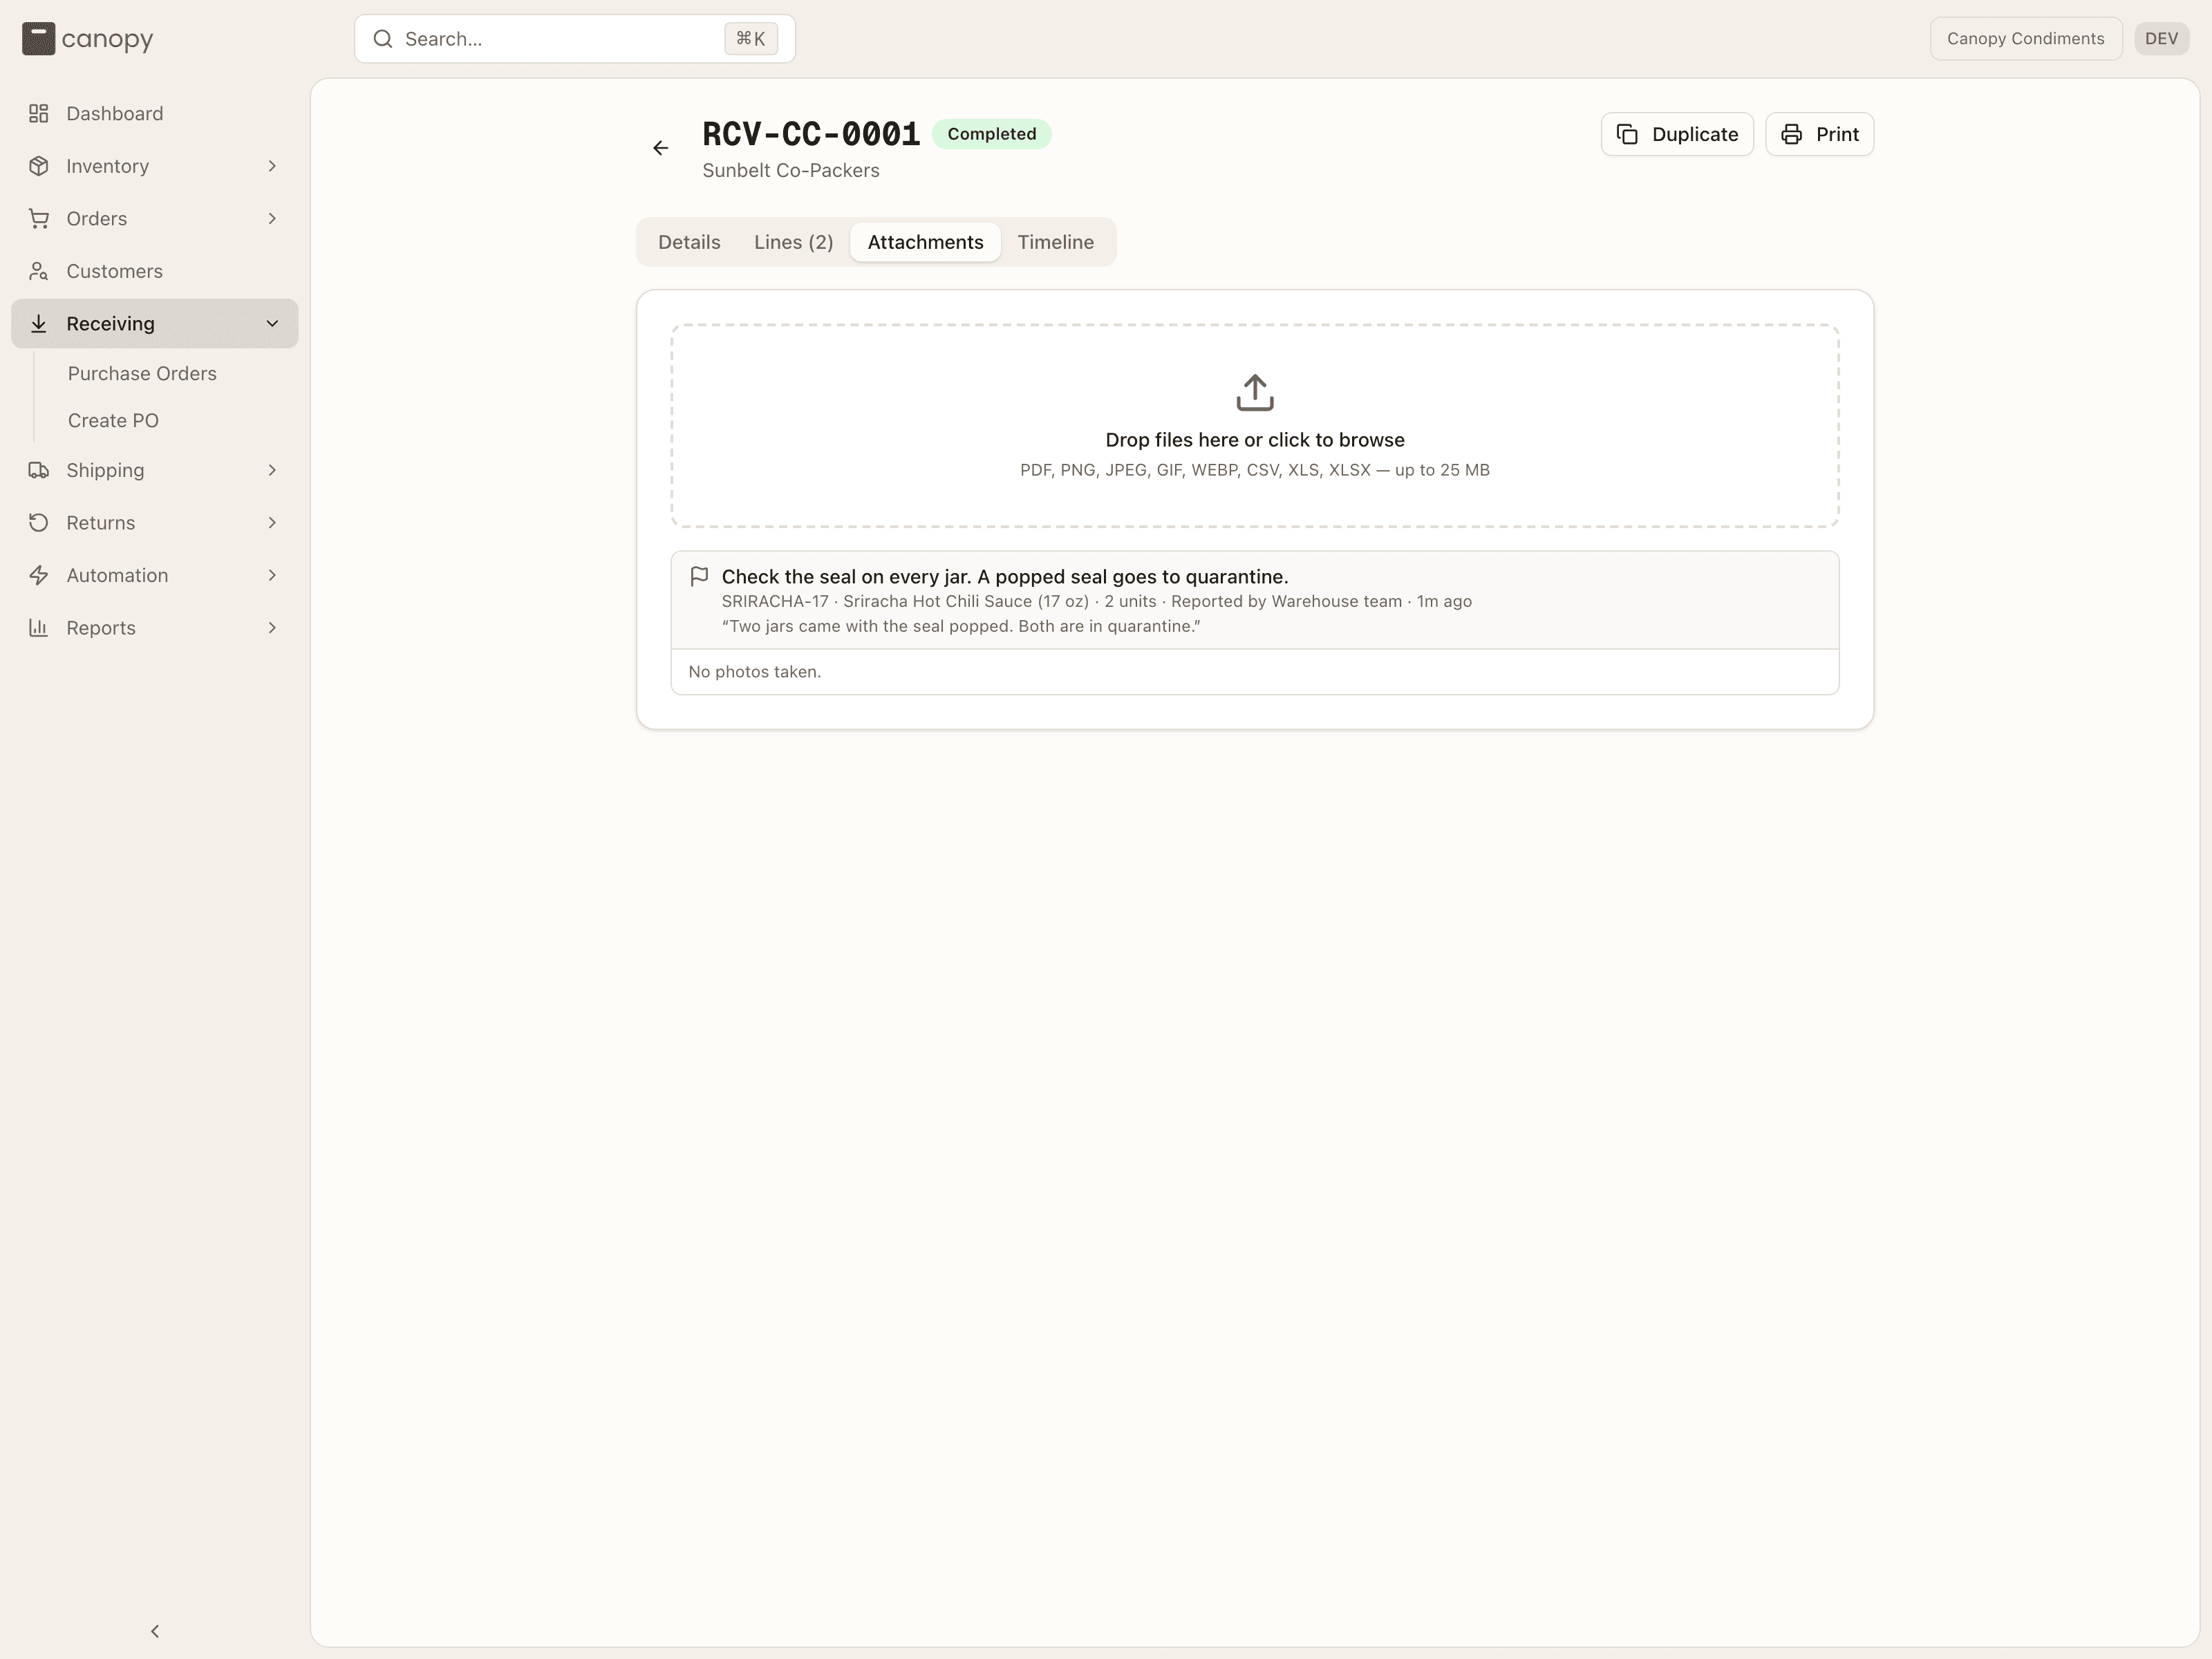2212x1659 pixels.
Task: Click the DEV badge
Action: pyautogui.click(x=2161, y=39)
